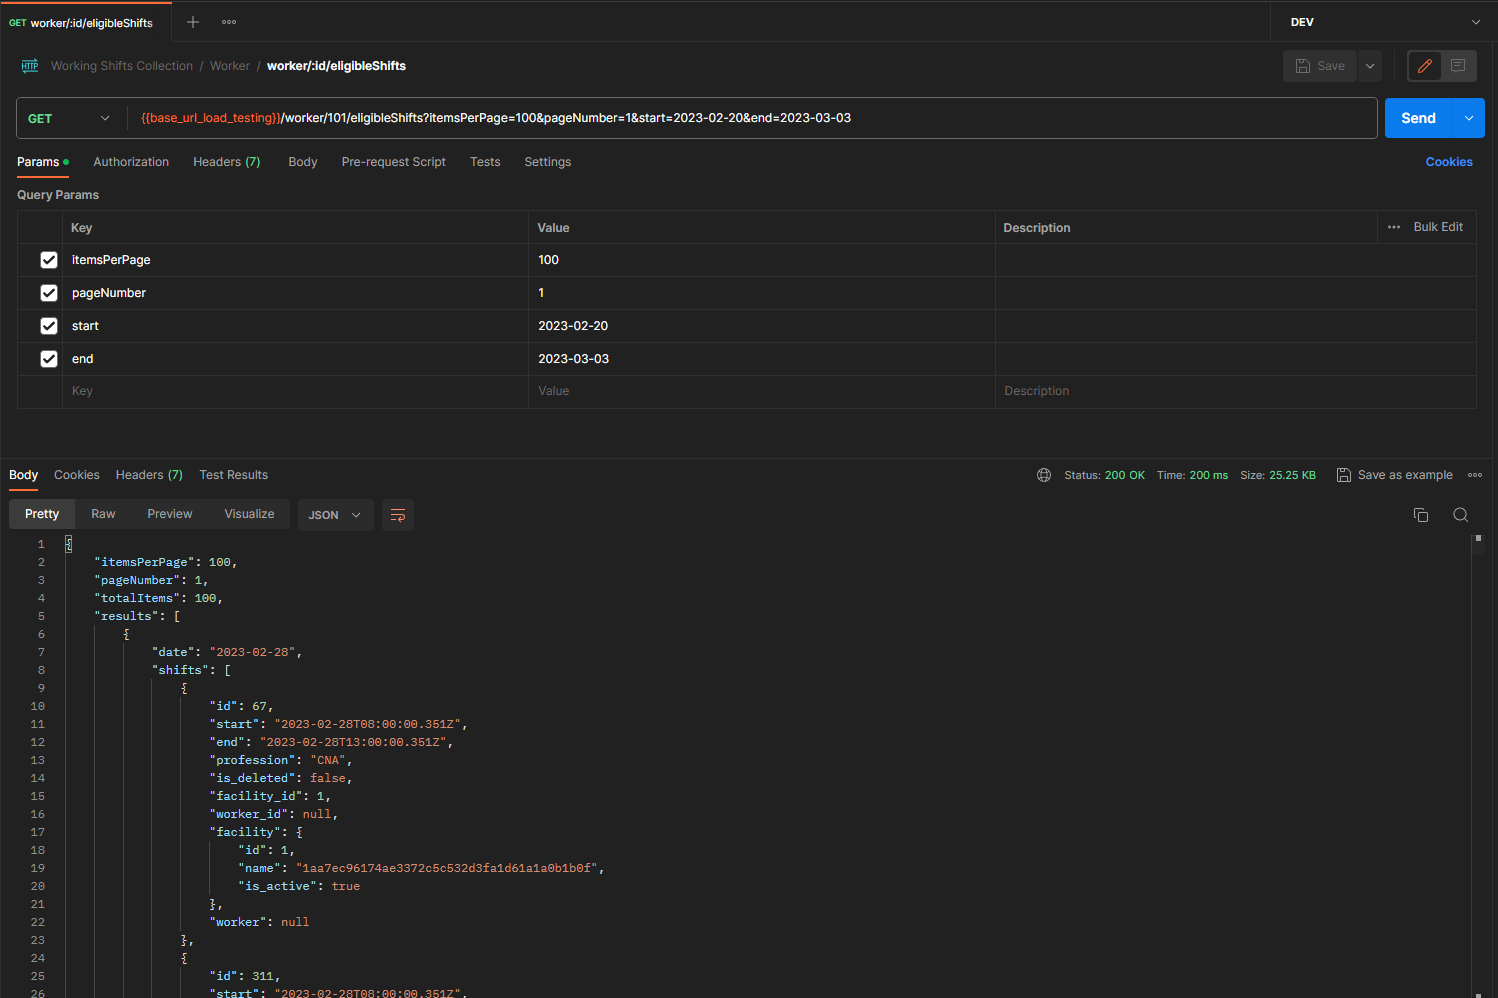Click the pencil edit mode icon
This screenshot has width=1498, height=998.
[1424, 66]
